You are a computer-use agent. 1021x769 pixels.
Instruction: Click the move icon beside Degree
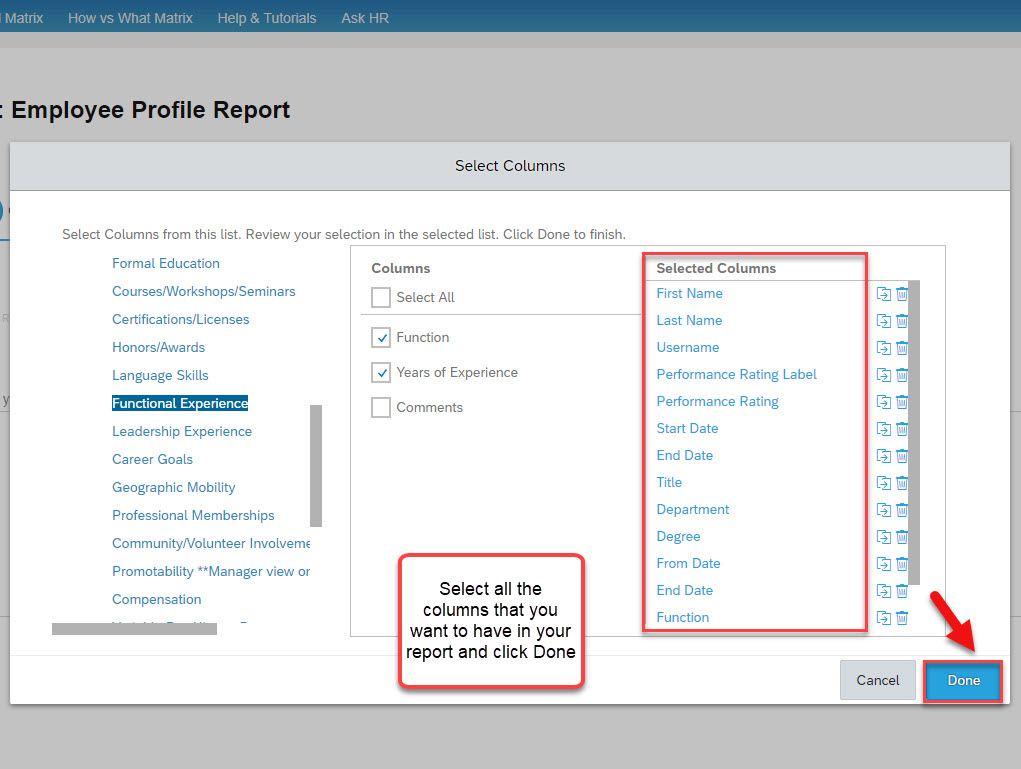pos(883,537)
